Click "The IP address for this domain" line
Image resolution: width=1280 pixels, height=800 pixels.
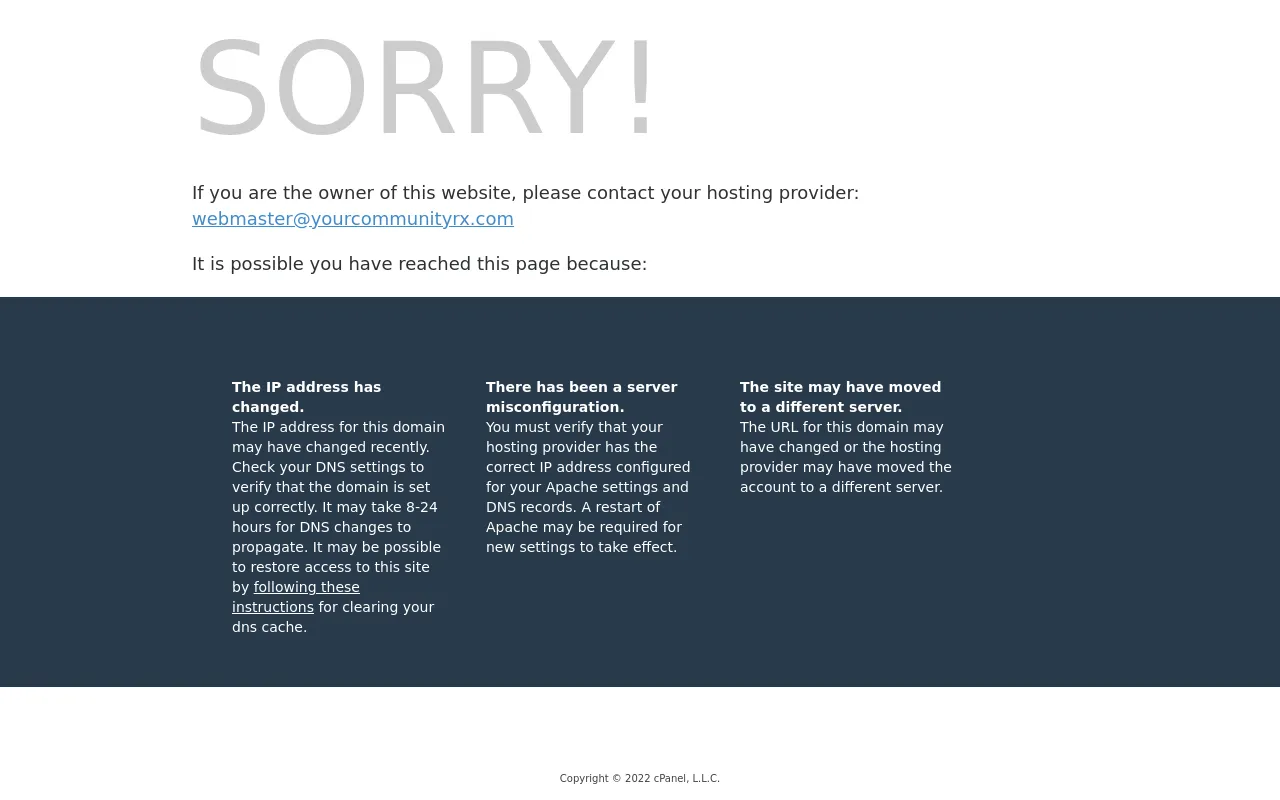[339, 427]
